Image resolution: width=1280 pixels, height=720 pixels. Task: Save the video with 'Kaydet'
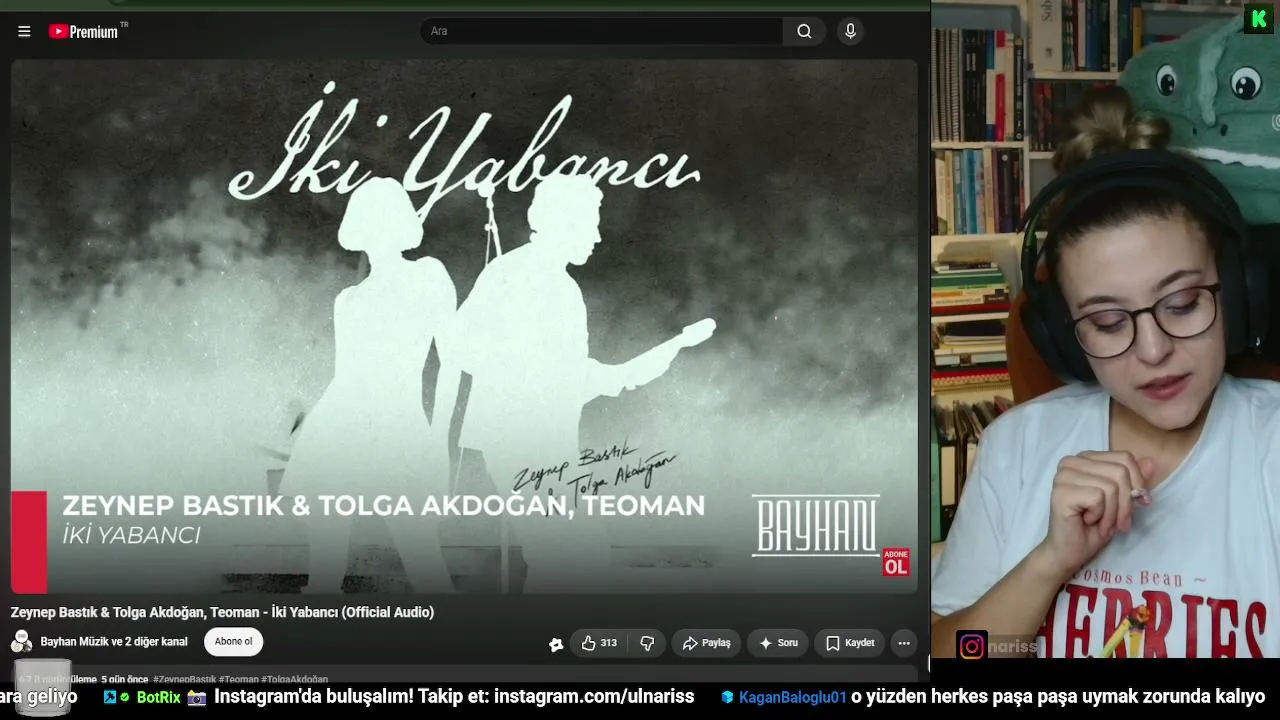[x=849, y=643]
